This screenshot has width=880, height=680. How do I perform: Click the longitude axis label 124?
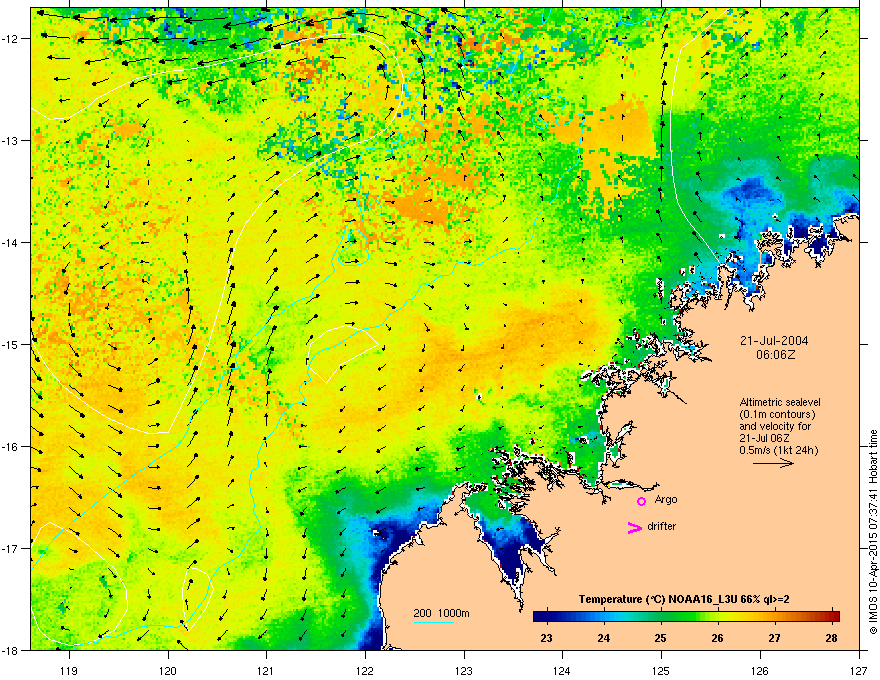pos(562,671)
